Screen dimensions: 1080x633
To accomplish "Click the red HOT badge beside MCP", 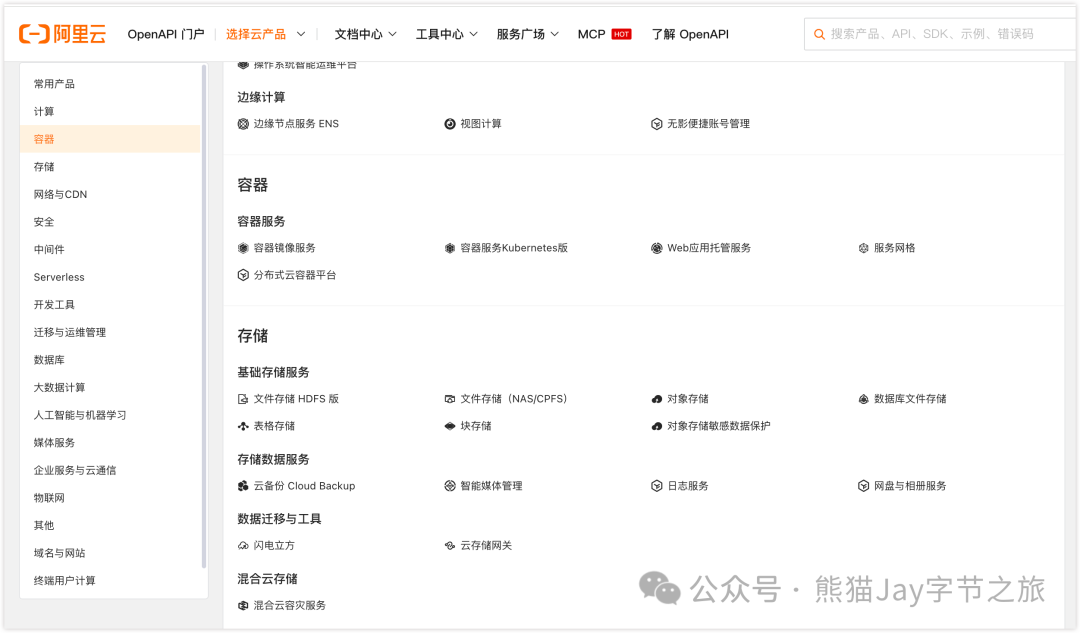I will tap(621, 34).
